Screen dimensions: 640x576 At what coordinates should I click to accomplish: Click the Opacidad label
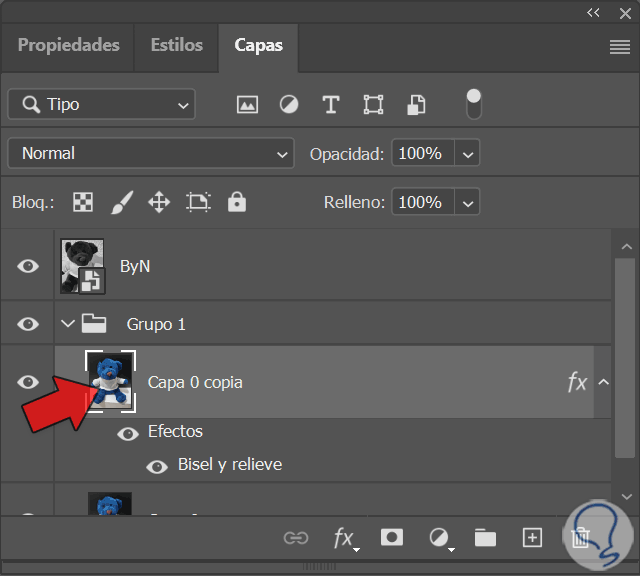[347, 154]
